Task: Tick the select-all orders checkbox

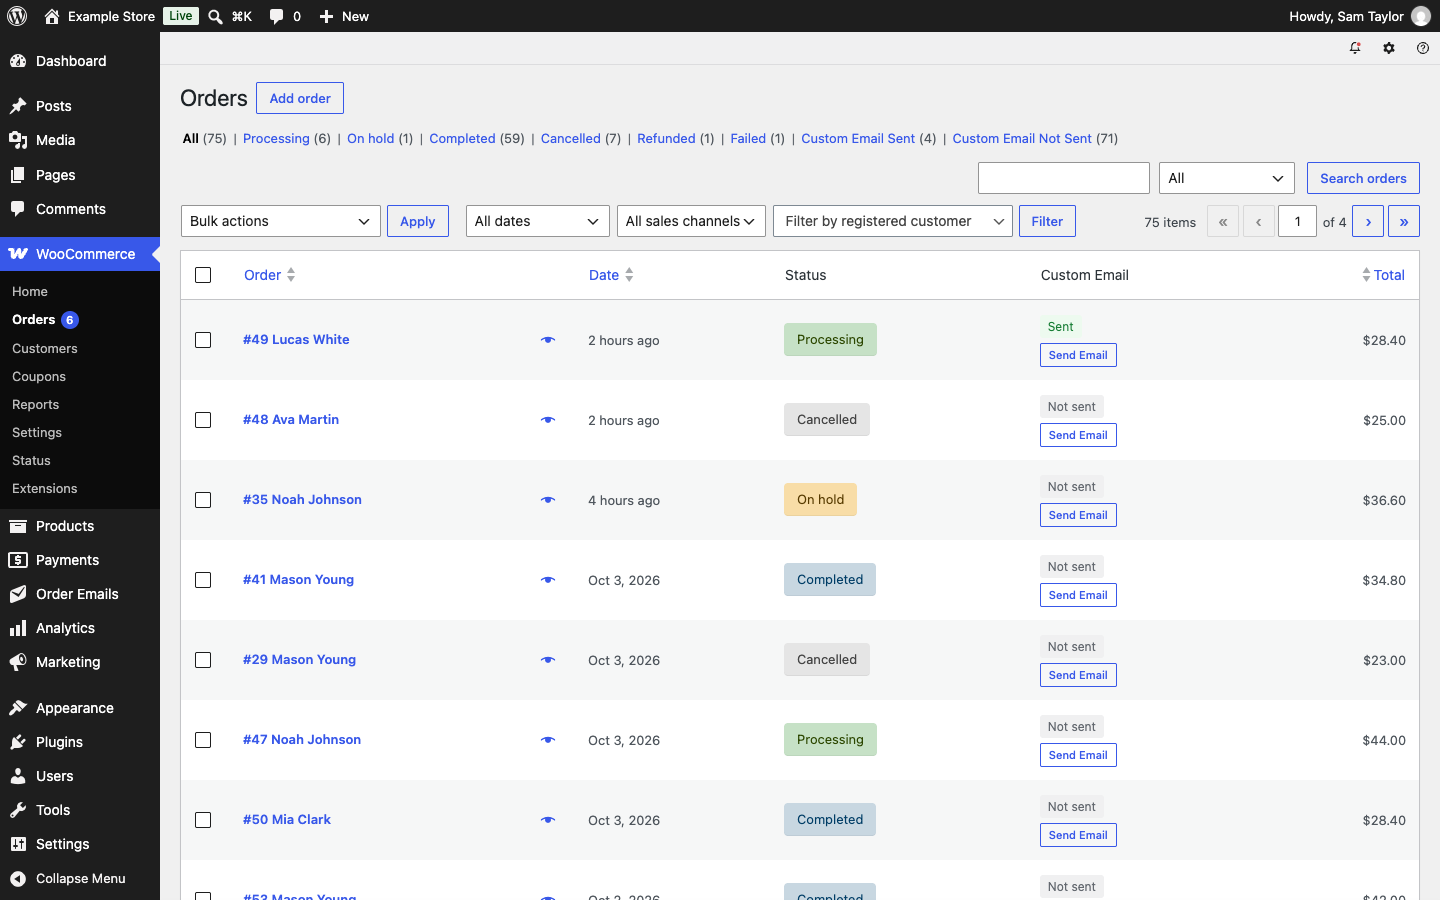Action: [x=203, y=275]
